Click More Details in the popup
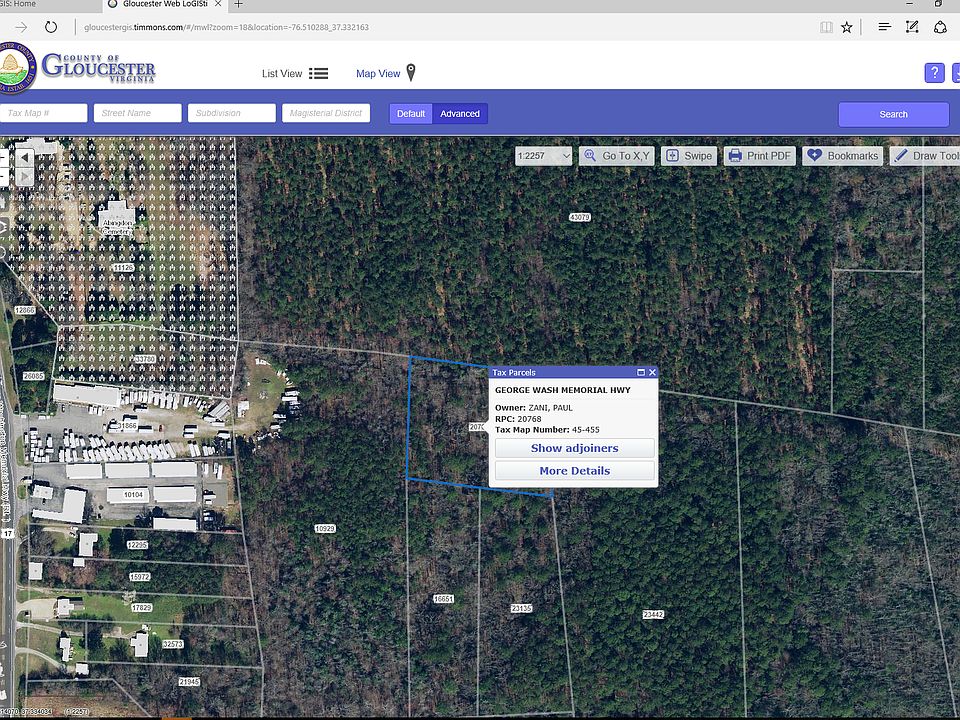This screenshot has width=960, height=720. (x=574, y=471)
